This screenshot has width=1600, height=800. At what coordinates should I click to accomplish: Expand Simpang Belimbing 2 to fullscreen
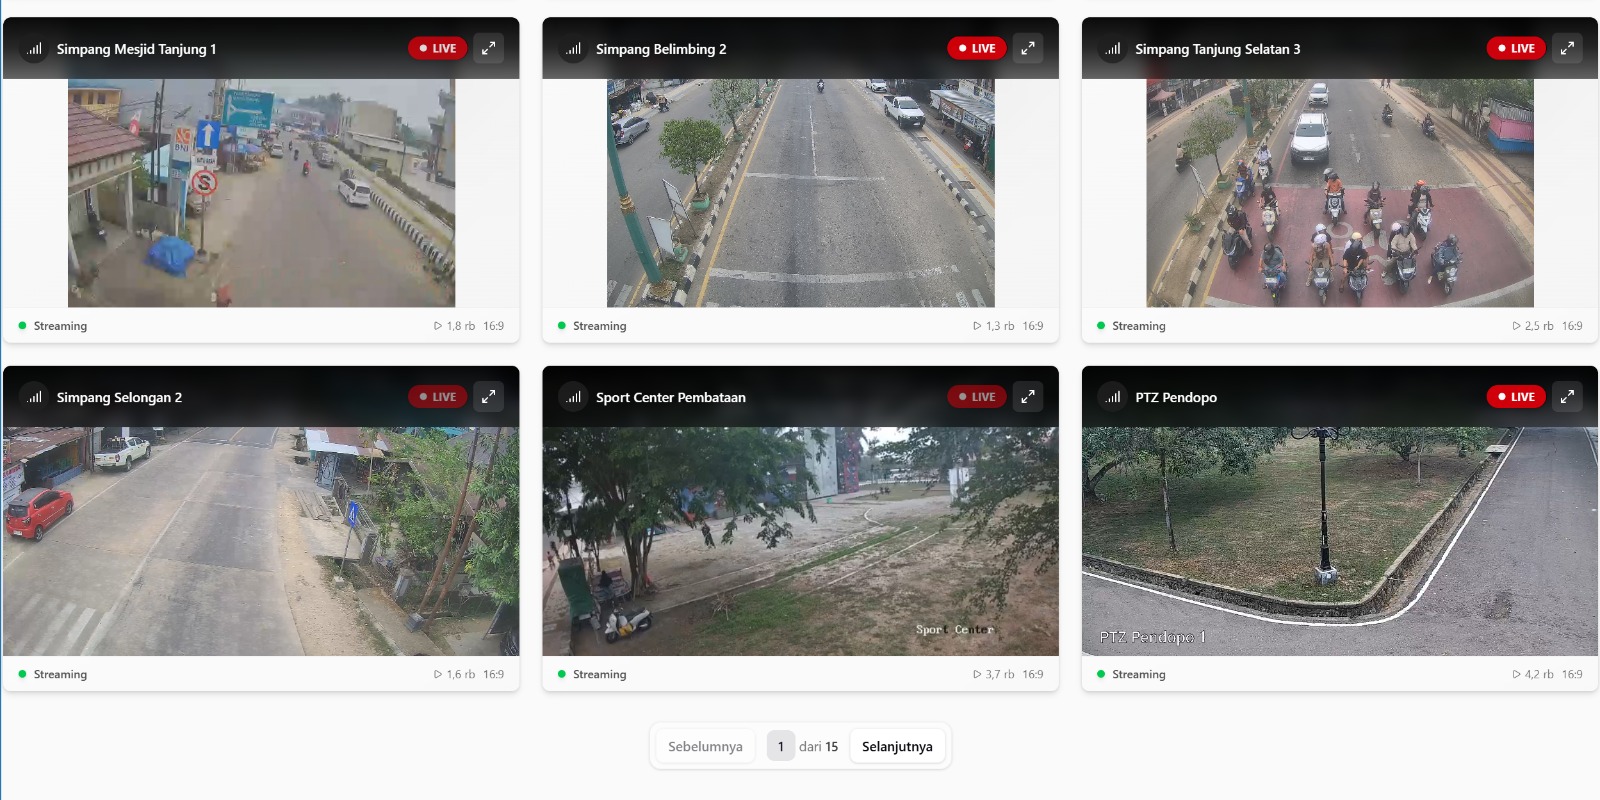(1028, 48)
